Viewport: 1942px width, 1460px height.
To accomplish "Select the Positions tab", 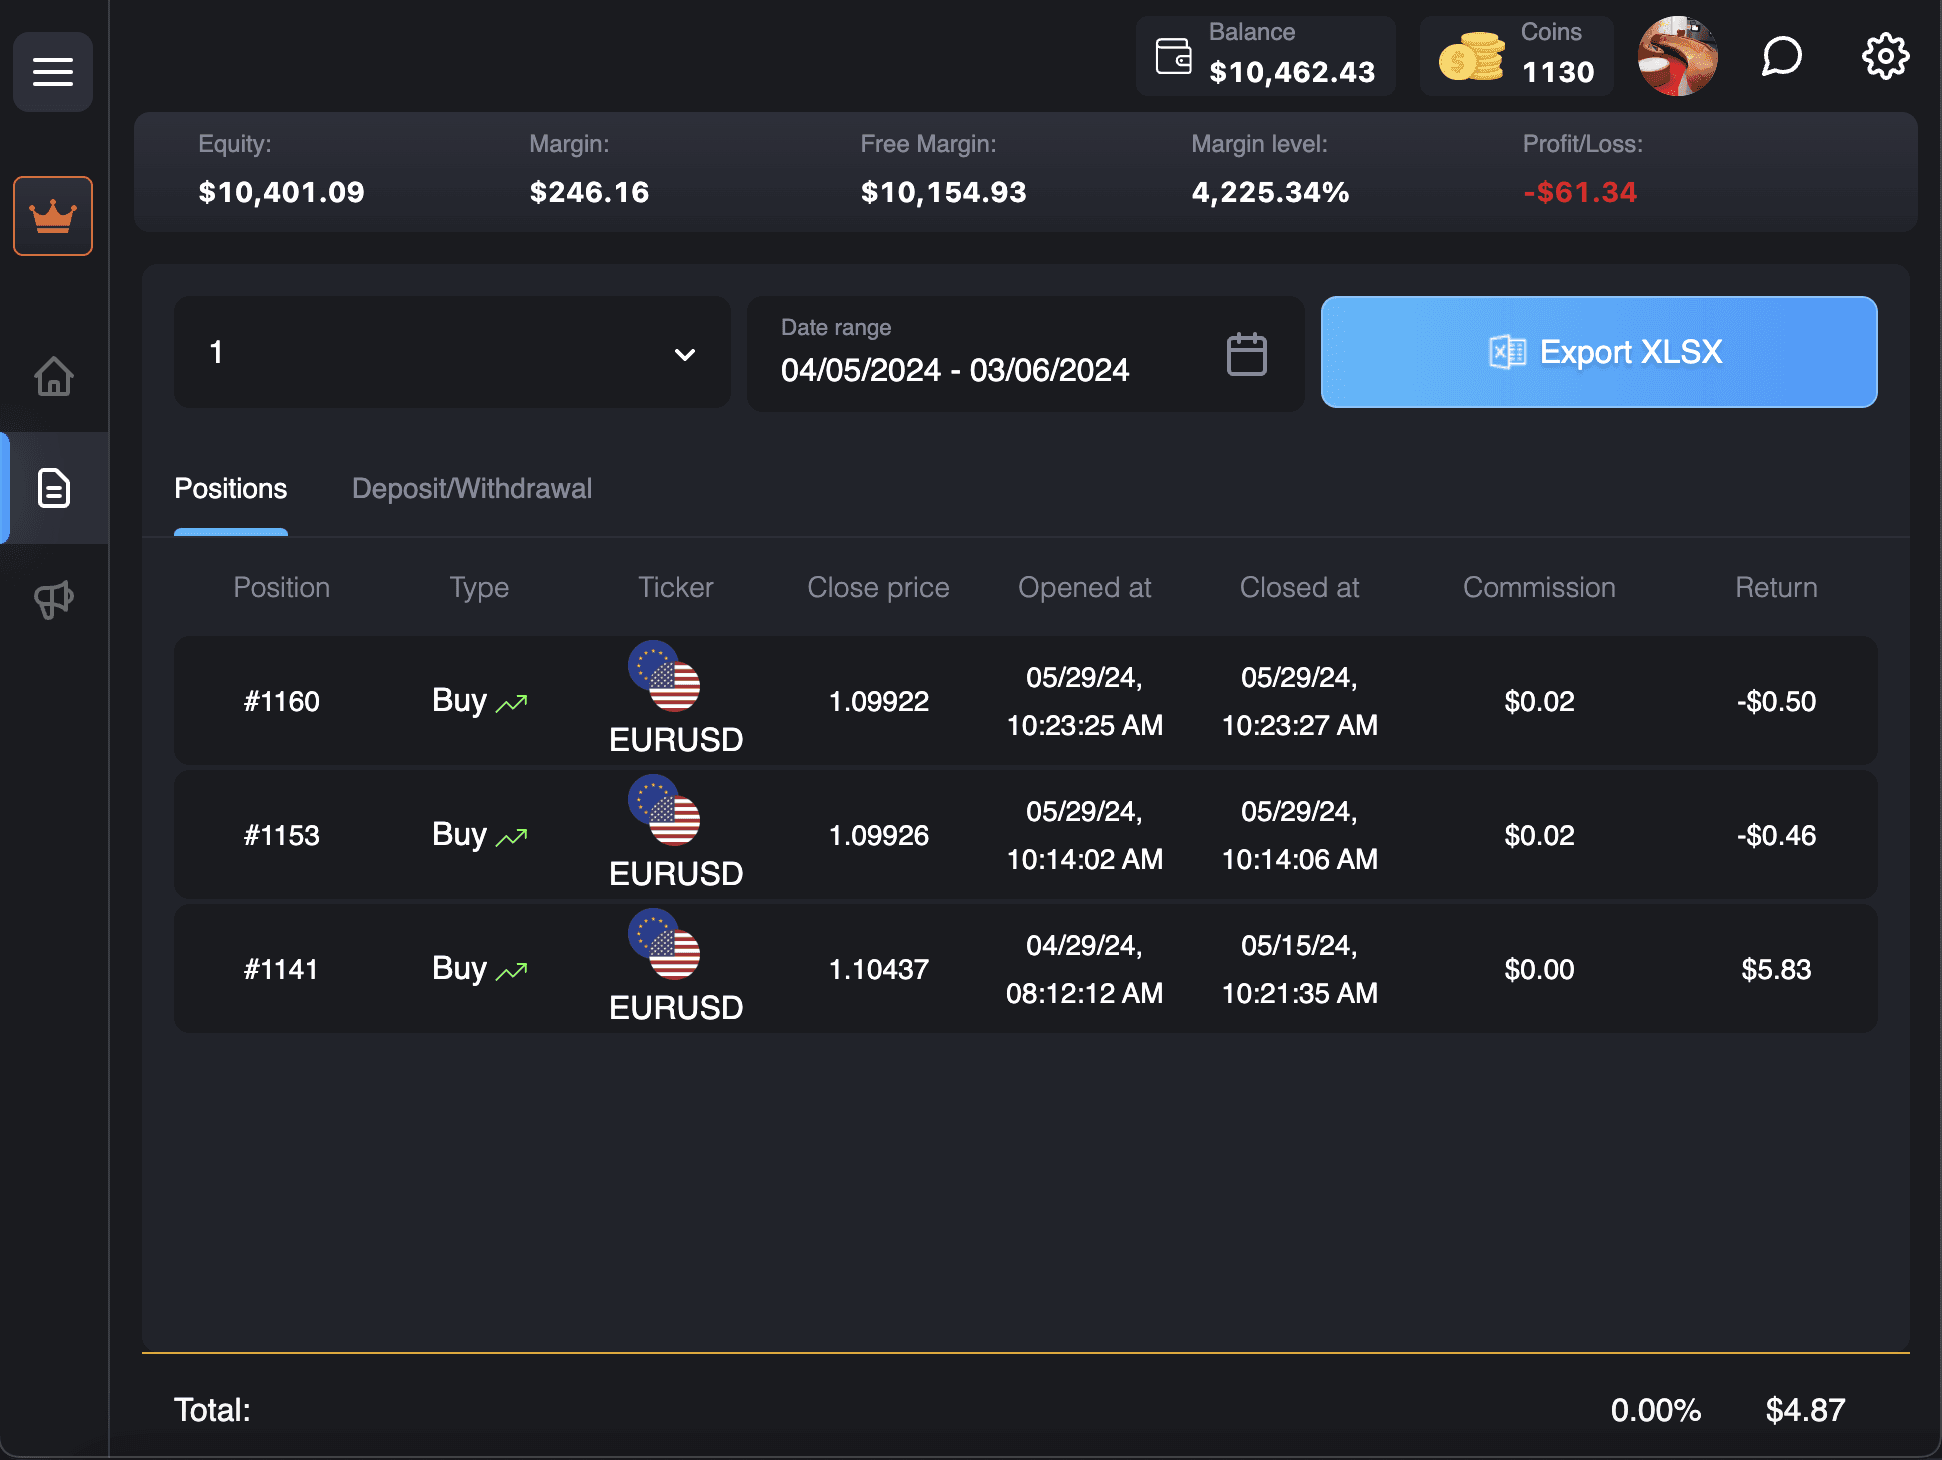I will click(x=230, y=489).
